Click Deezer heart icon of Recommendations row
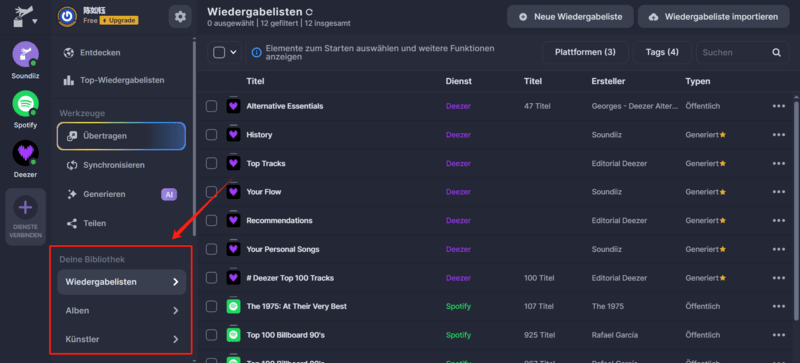 pos(233,221)
